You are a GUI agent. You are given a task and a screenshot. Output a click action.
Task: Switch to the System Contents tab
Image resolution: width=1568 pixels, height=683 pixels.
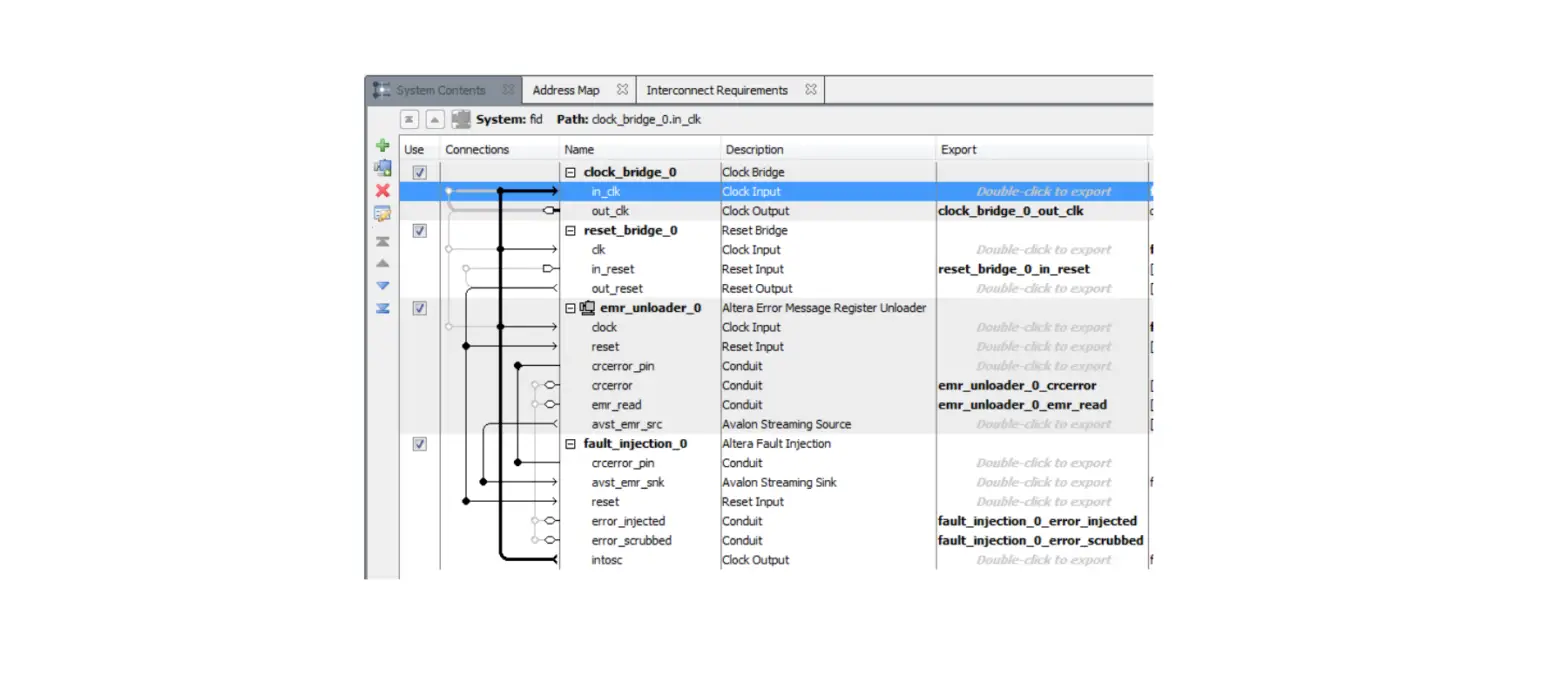tap(440, 90)
